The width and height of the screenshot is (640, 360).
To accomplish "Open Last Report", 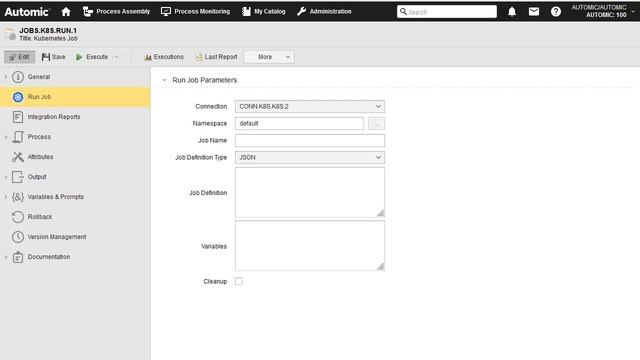I will [216, 57].
